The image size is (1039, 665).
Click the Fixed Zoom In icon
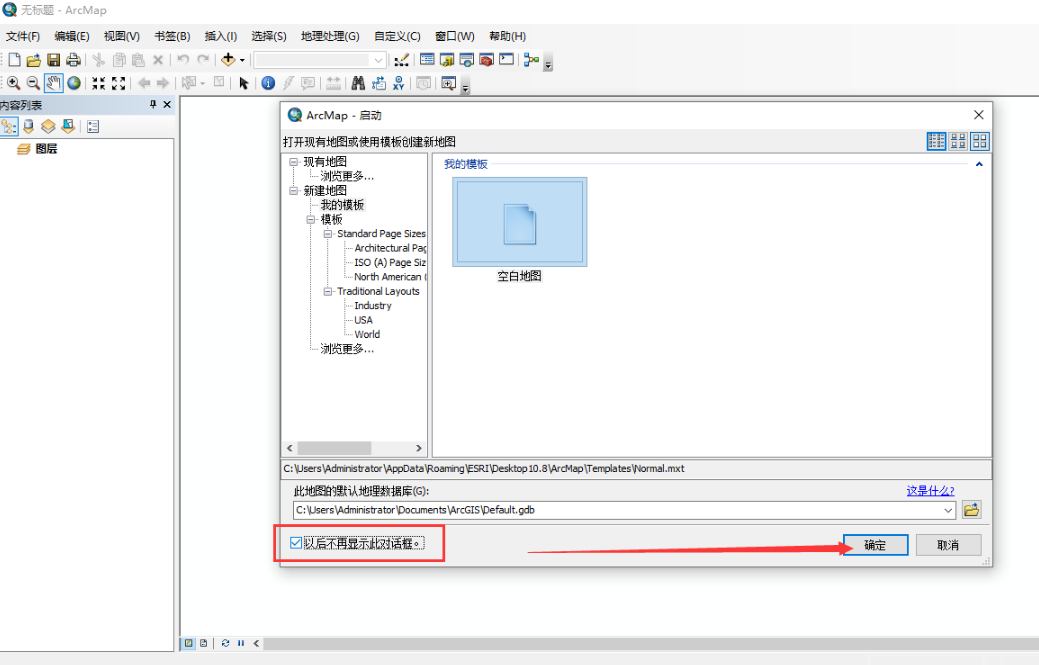(x=99, y=83)
